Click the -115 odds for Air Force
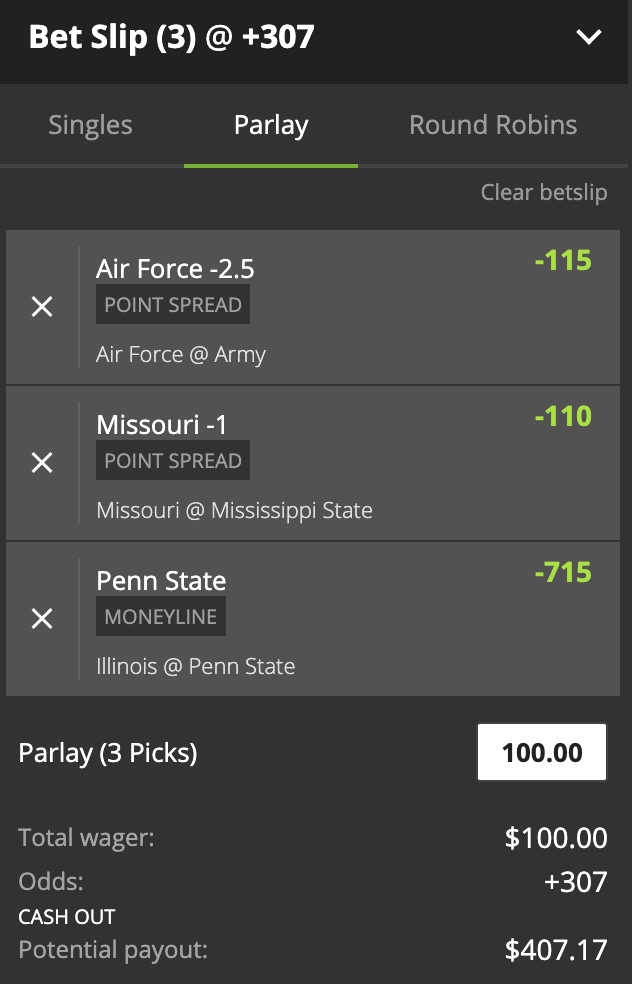 click(x=563, y=261)
